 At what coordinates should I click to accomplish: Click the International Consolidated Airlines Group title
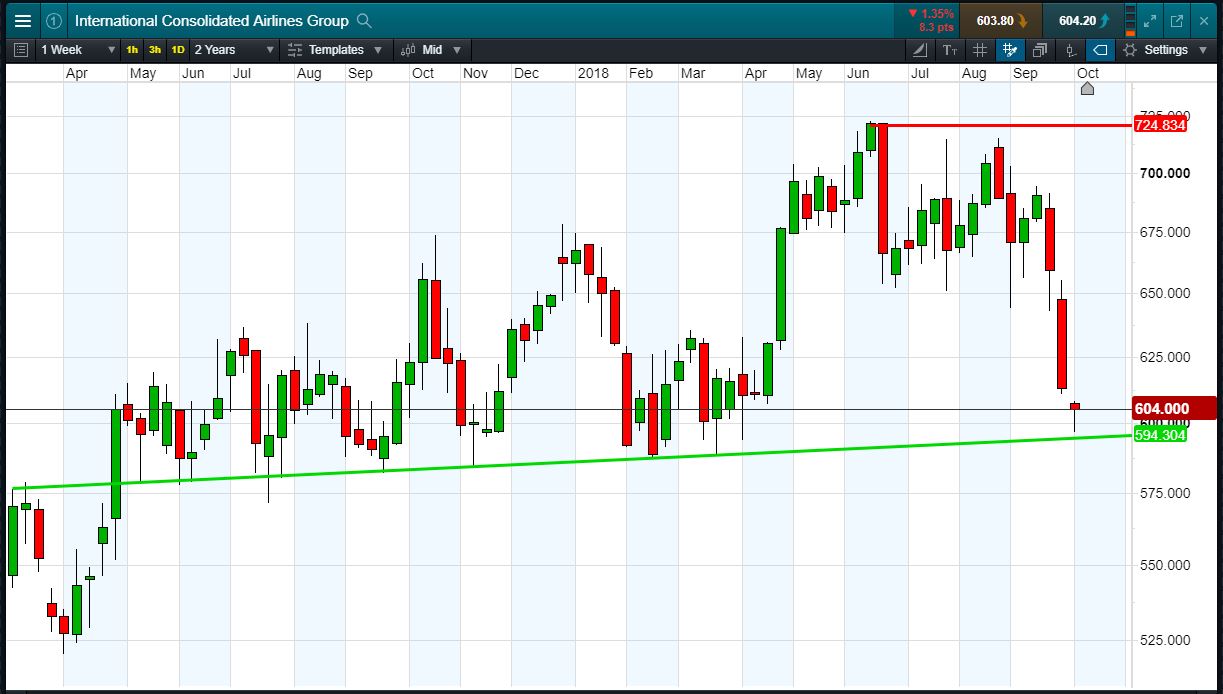212,20
